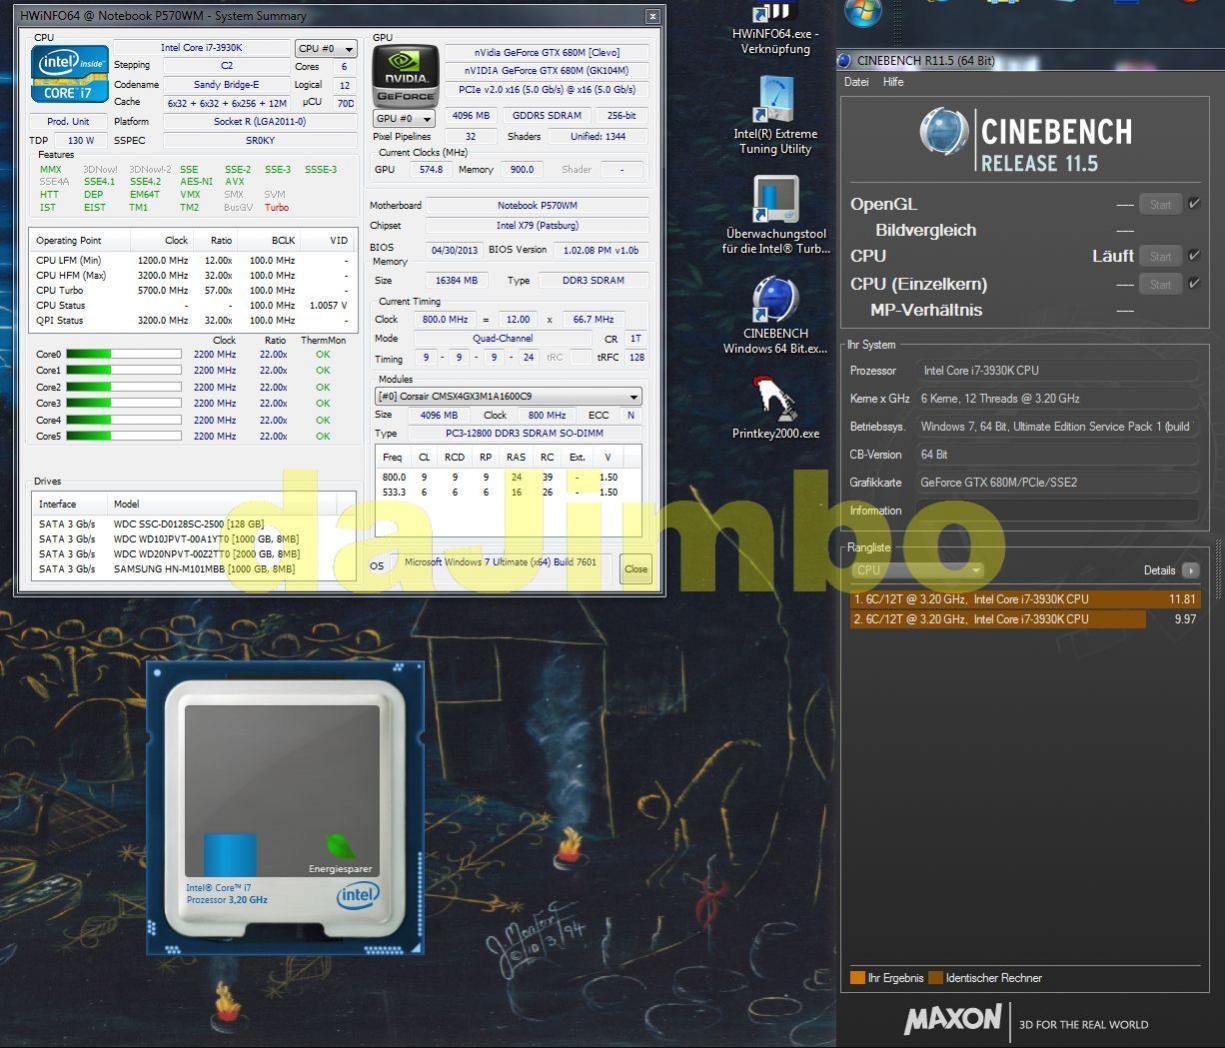
Task: Click the Turbo feature flag
Action: tap(277, 208)
